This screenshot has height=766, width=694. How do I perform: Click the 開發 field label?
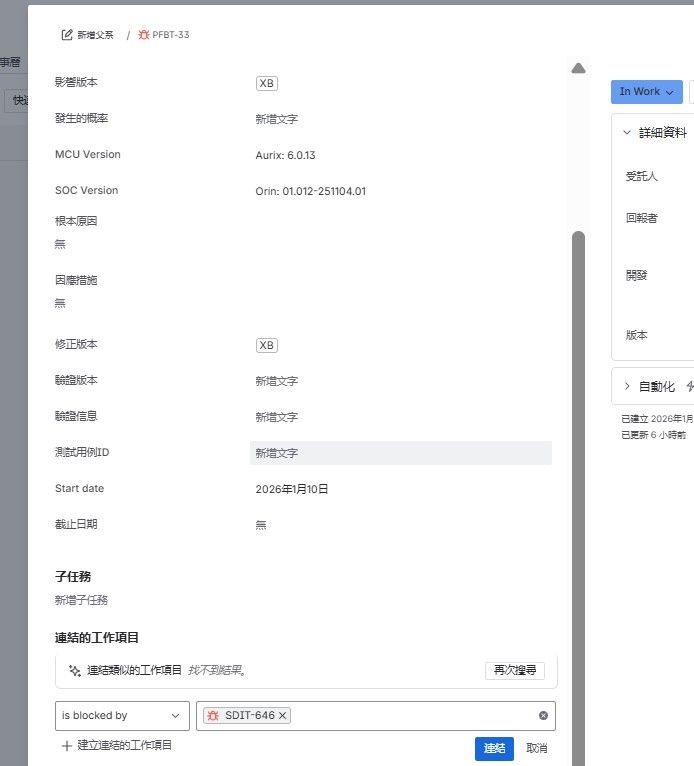point(636,276)
